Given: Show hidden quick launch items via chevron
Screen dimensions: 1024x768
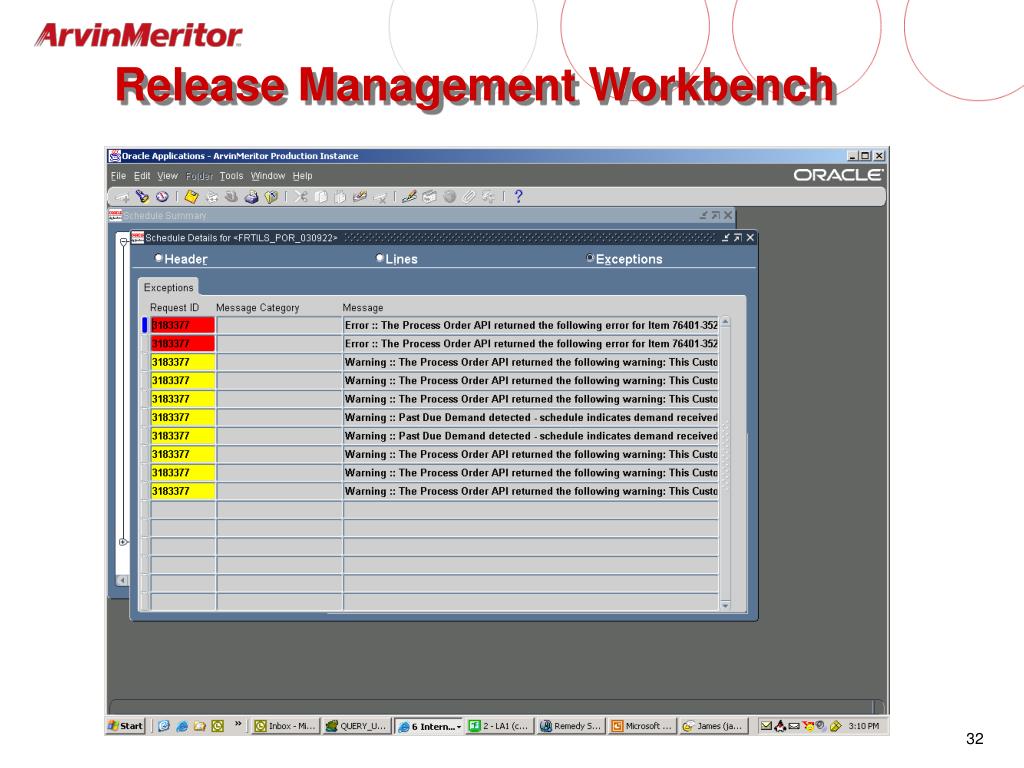Looking at the screenshot, I should (x=238, y=724).
